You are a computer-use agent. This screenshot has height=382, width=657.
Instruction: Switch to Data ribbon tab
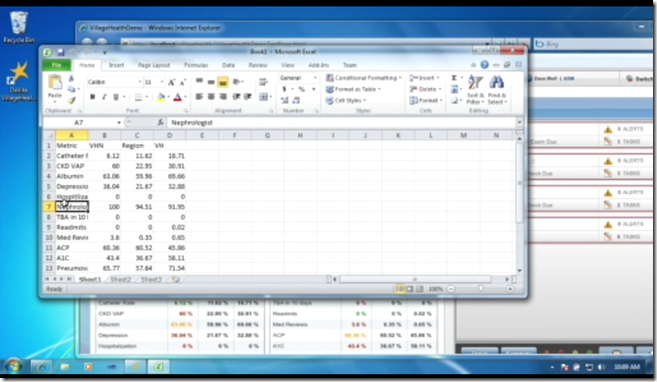pos(228,65)
